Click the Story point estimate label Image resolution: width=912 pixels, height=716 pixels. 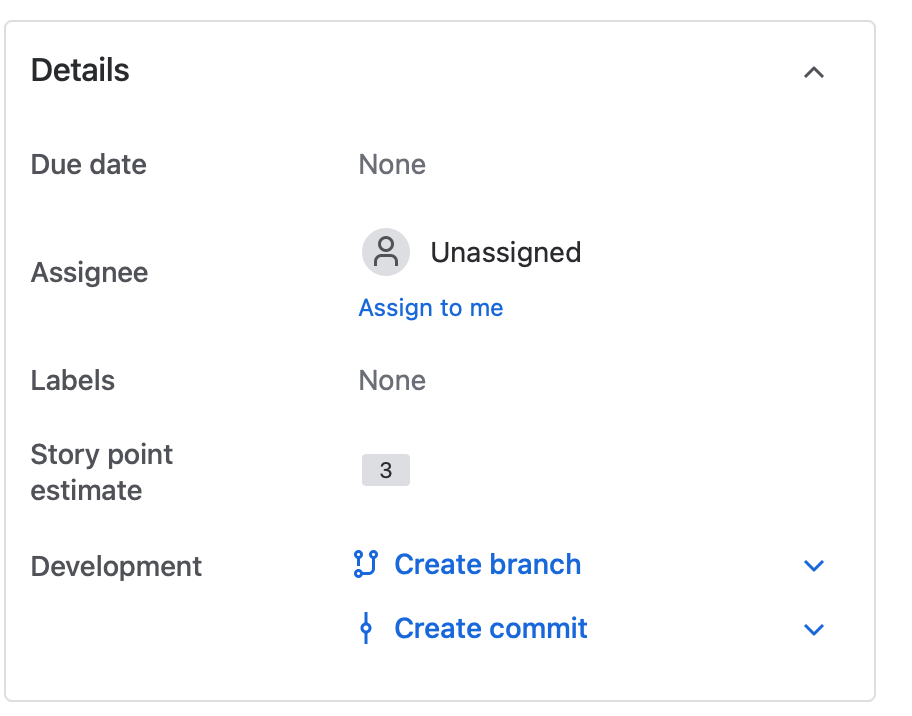(101, 472)
